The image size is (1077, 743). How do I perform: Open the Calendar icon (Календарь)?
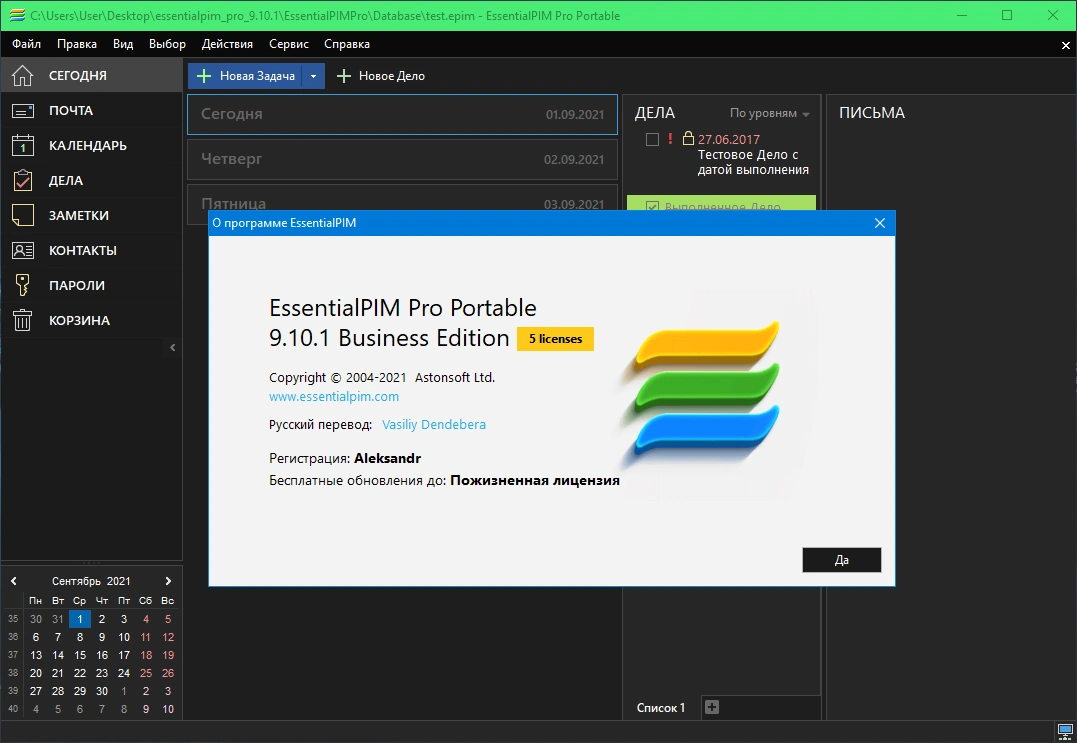pos(22,146)
